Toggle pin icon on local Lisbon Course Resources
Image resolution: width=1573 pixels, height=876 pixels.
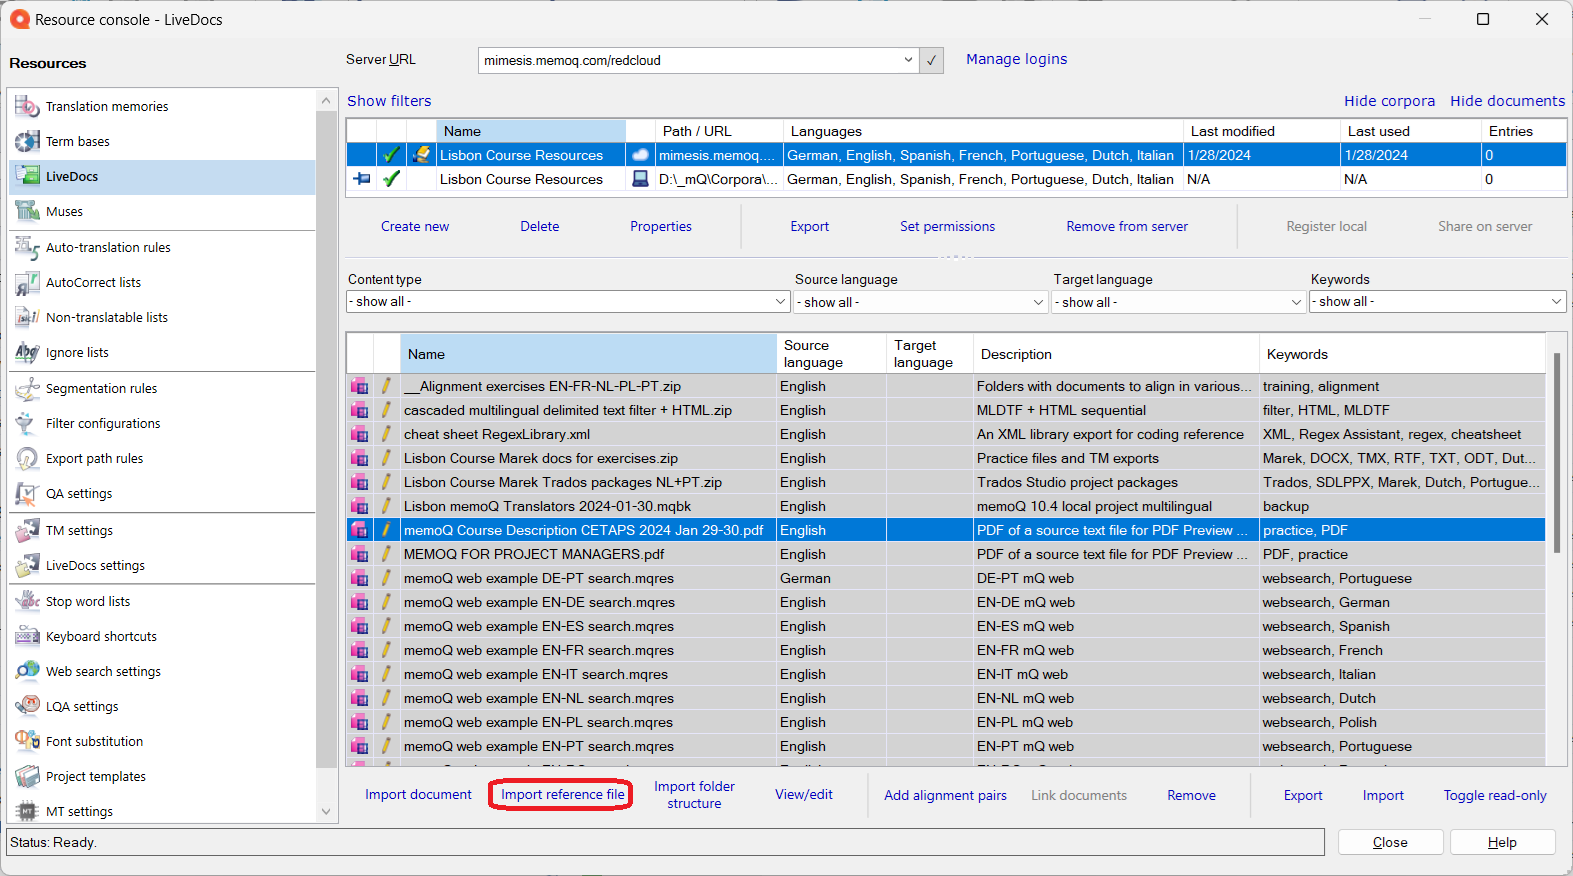pos(362,179)
